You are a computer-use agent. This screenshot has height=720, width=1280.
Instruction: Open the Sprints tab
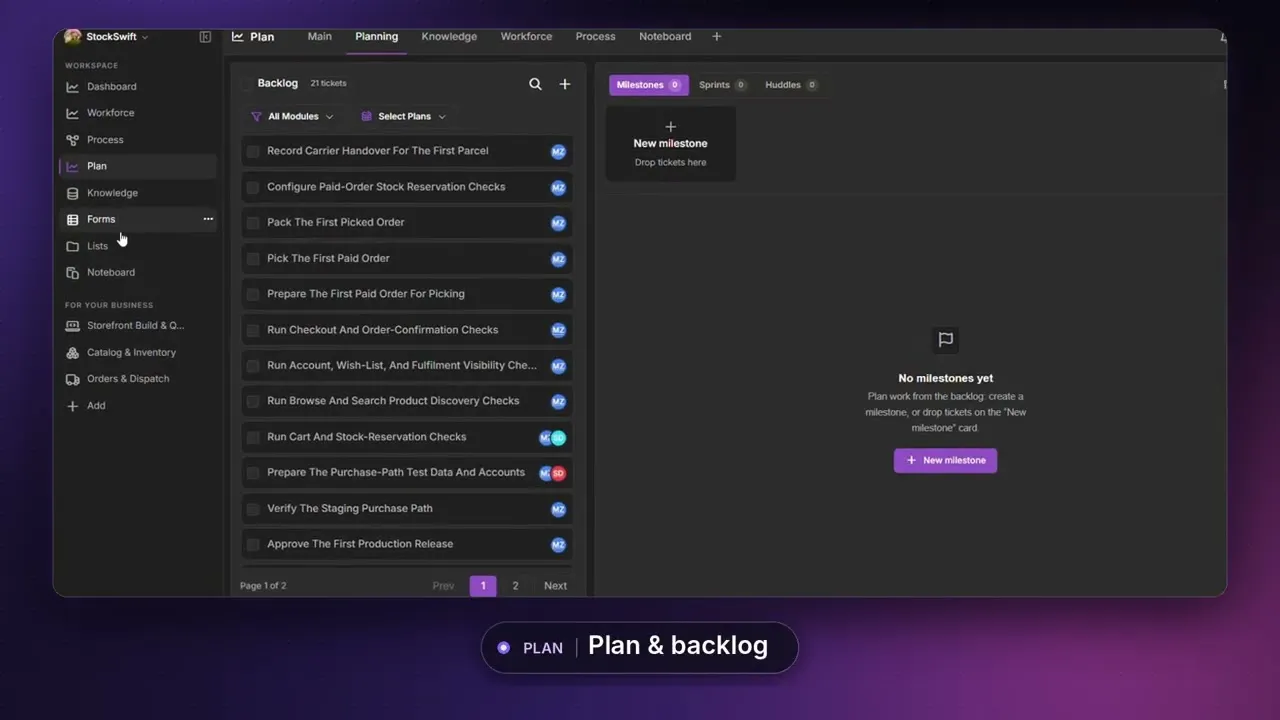coord(722,85)
